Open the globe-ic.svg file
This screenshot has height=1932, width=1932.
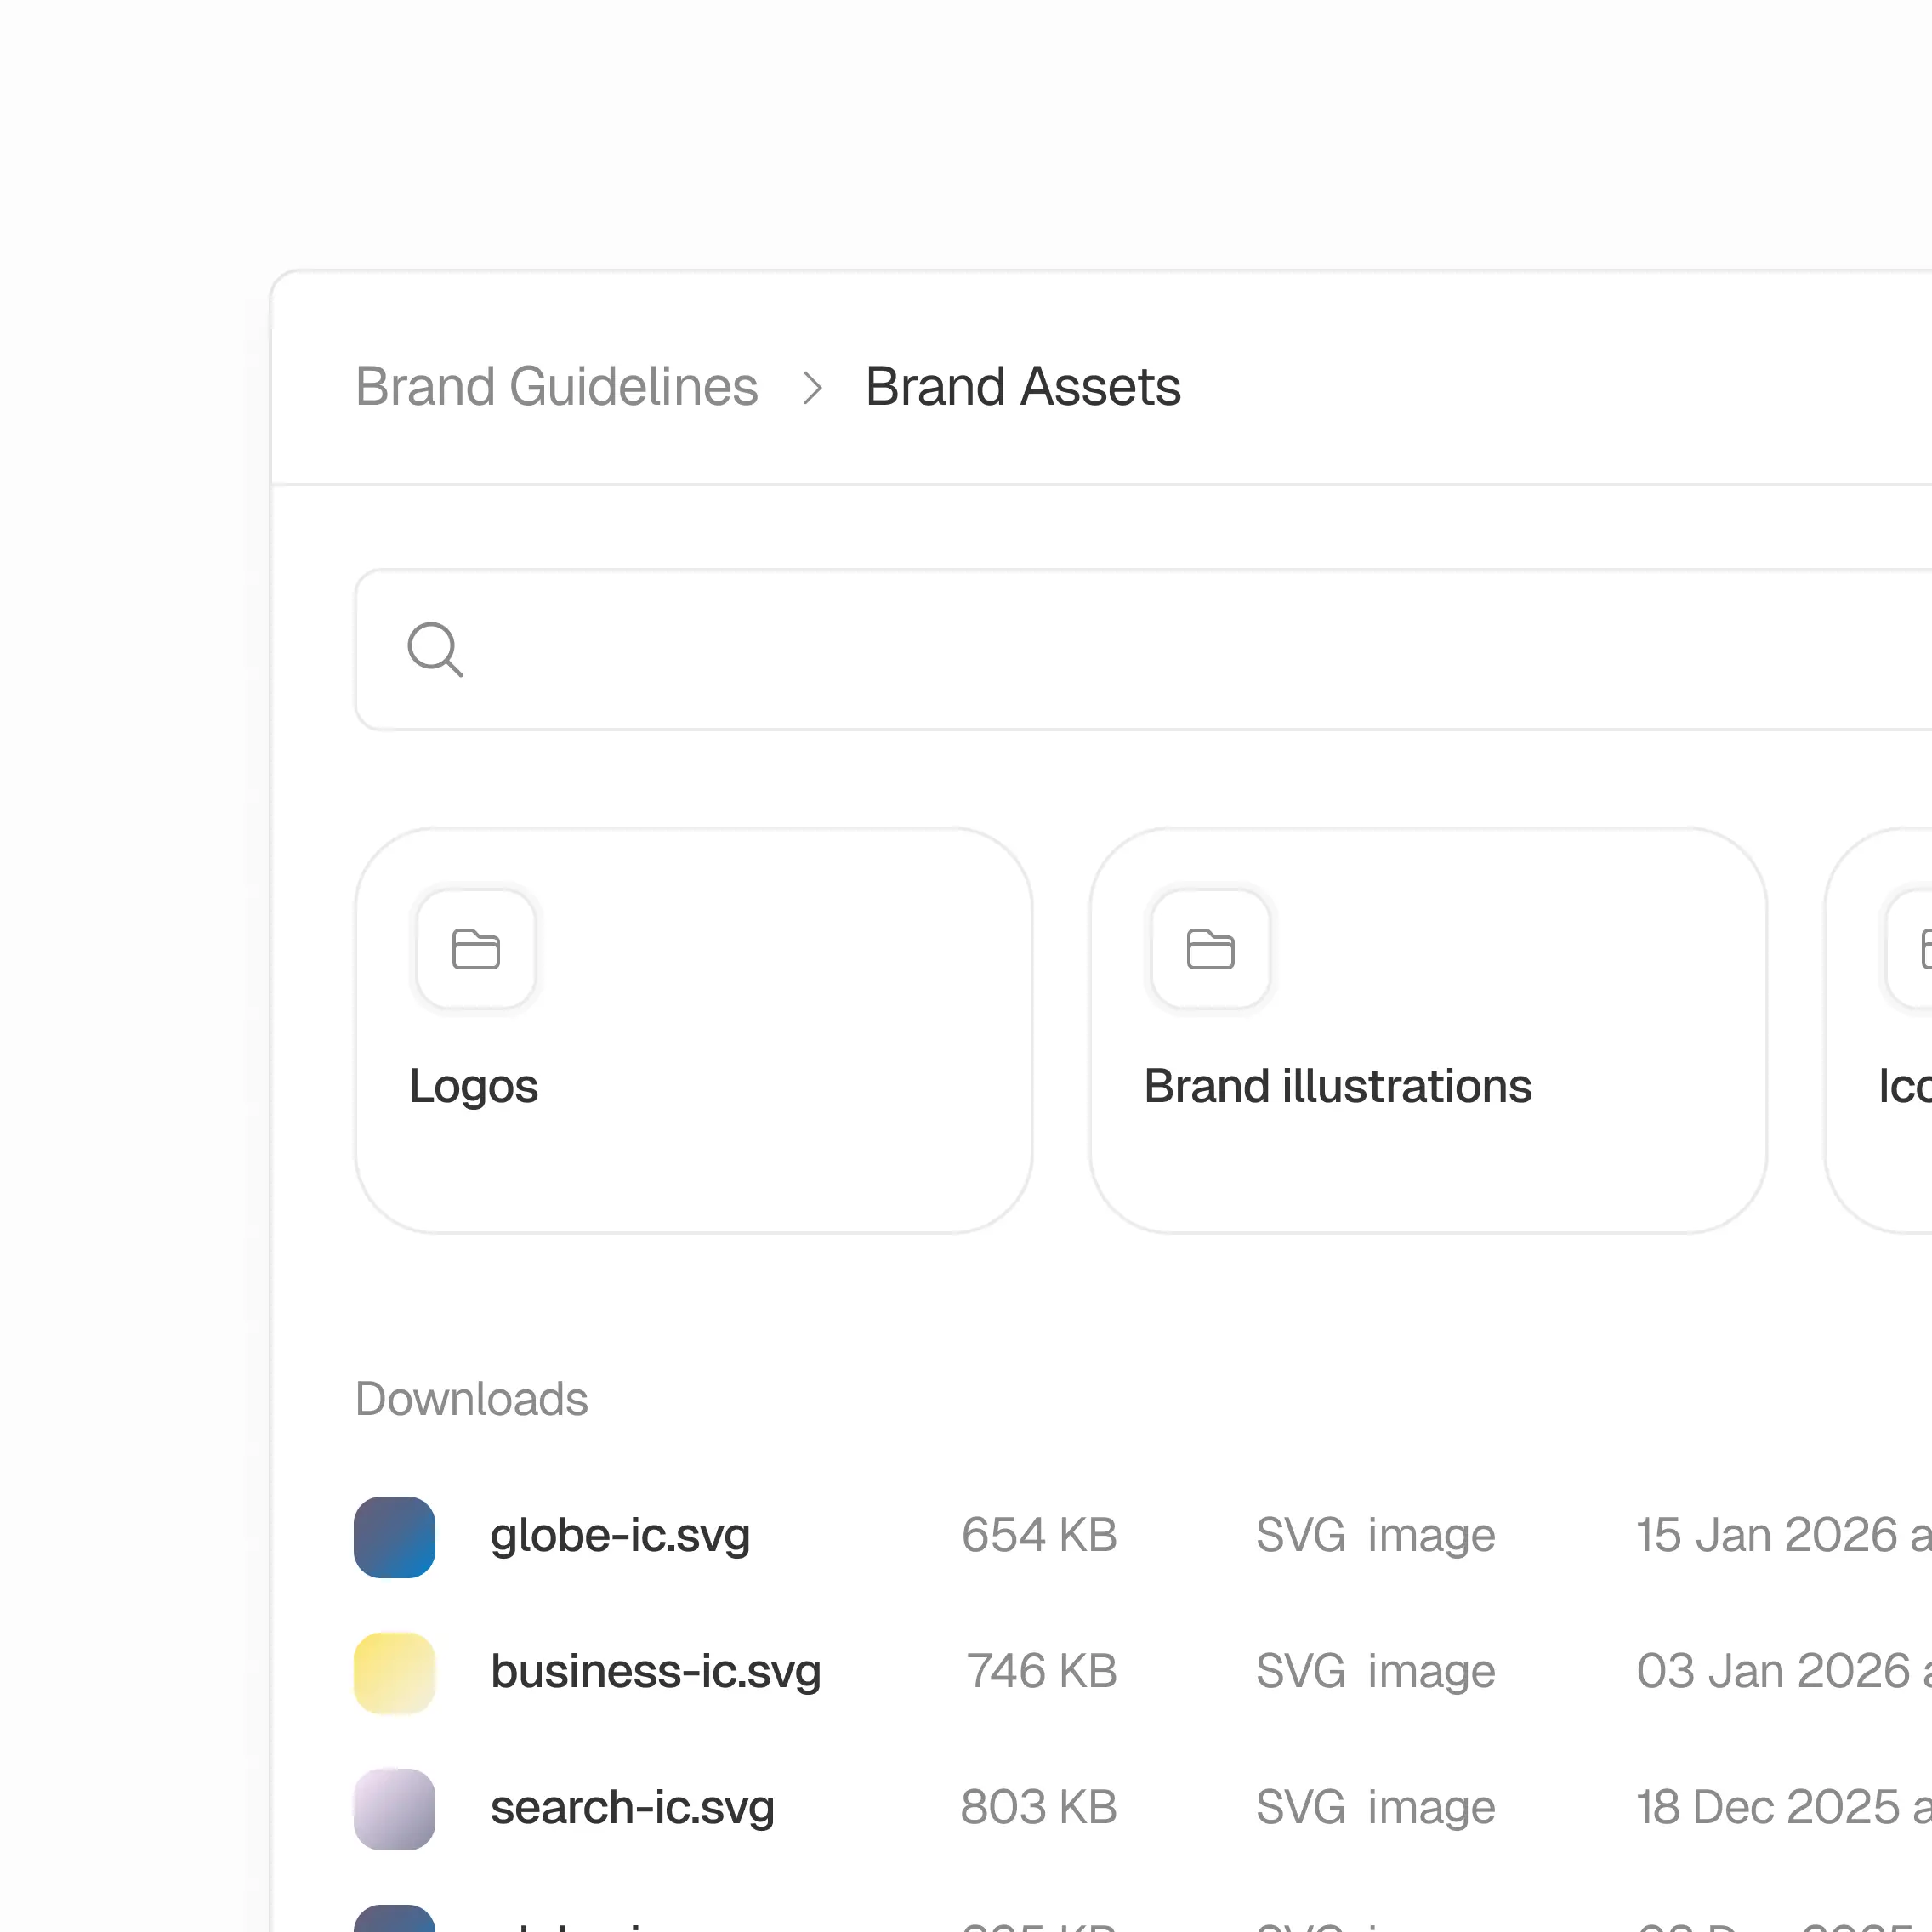(620, 1536)
